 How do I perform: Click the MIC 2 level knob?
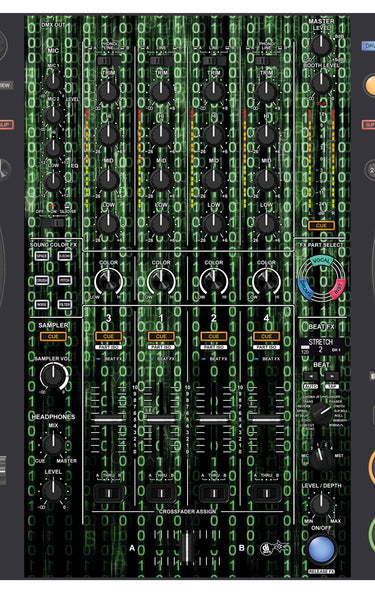(x=53, y=115)
